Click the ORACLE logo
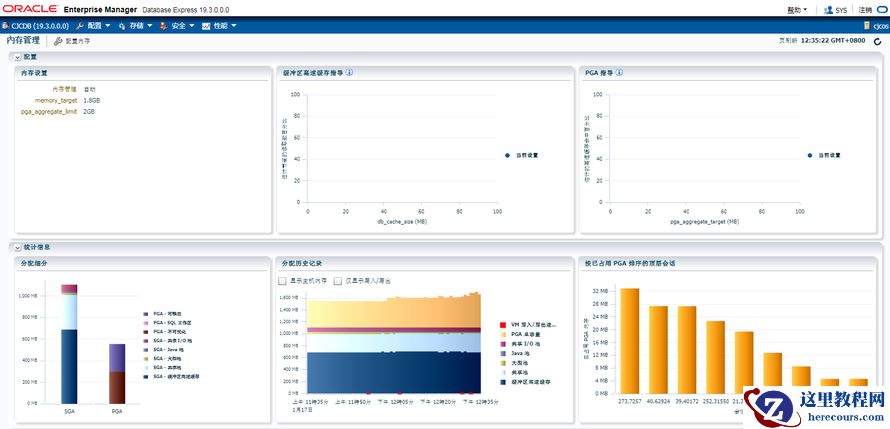This screenshot has width=890, height=429. coord(30,9)
